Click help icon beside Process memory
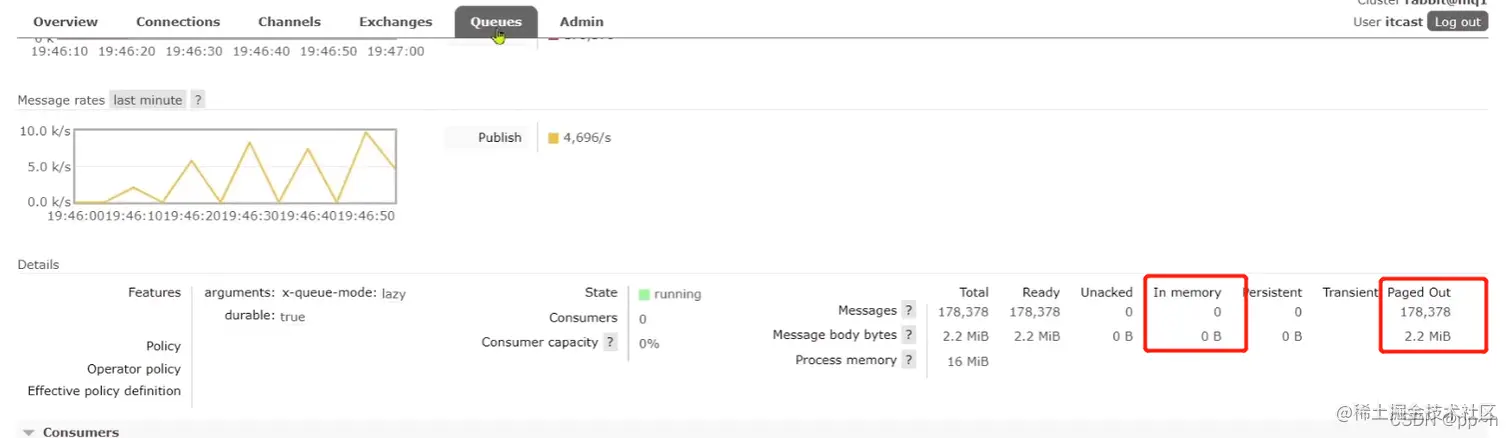Image resolution: width=1512 pixels, height=438 pixels. coord(908,360)
